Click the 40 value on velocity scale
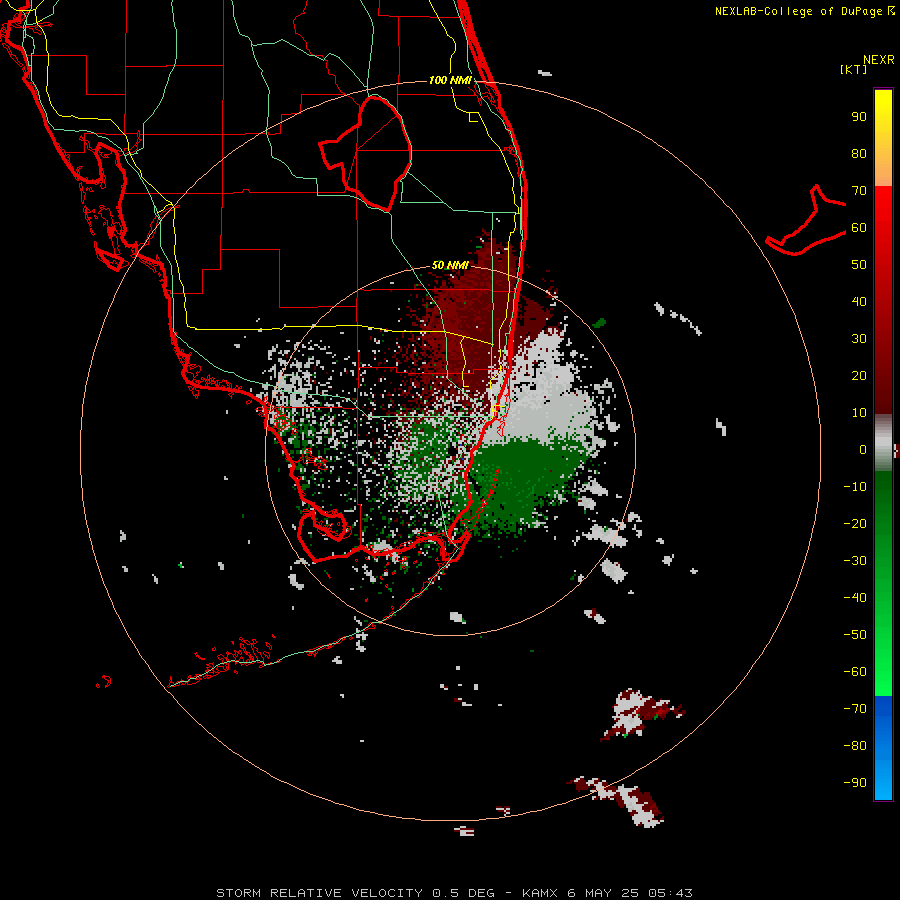The width and height of the screenshot is (900, 900). [x=859, y=302]
